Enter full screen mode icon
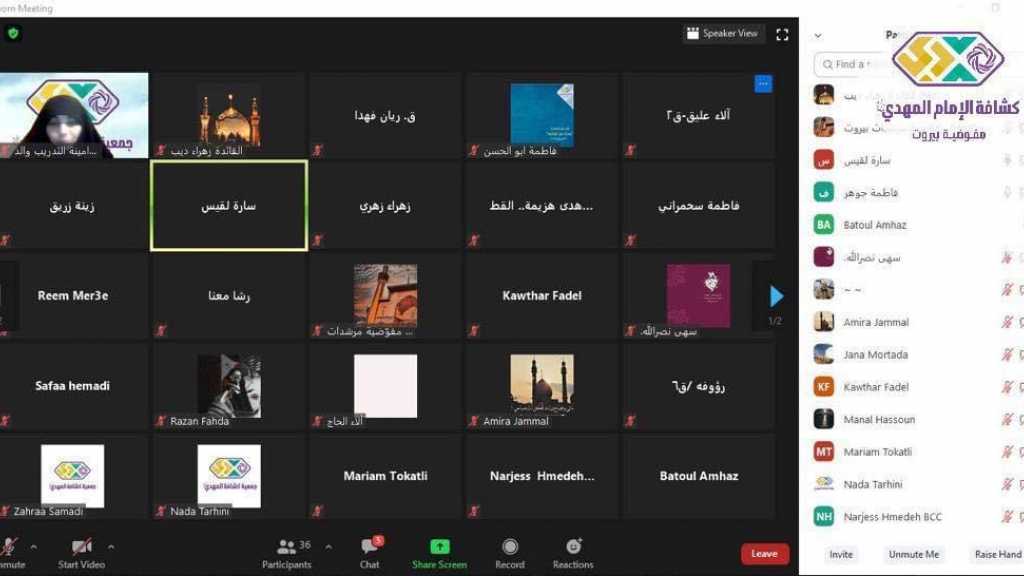 782,34
